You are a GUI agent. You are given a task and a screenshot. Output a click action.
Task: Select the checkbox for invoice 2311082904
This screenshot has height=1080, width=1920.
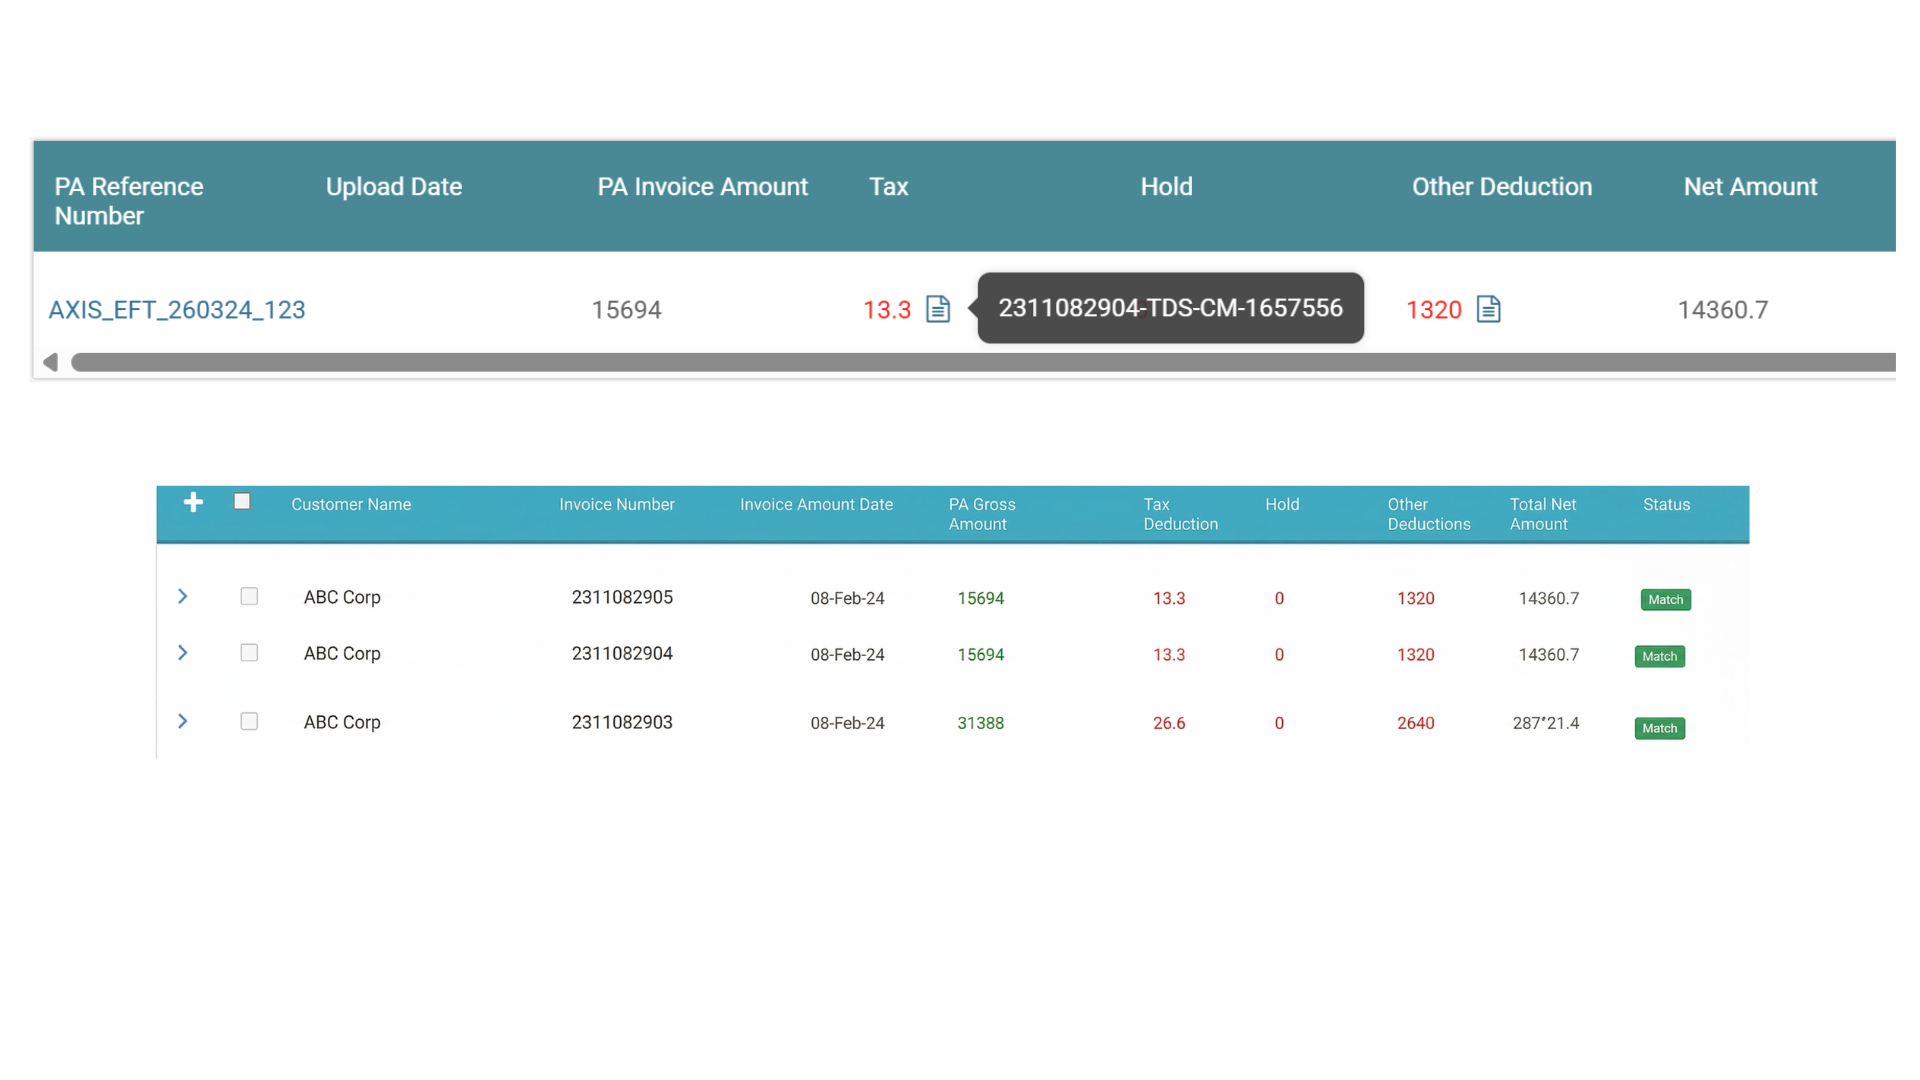pos(249,653)
